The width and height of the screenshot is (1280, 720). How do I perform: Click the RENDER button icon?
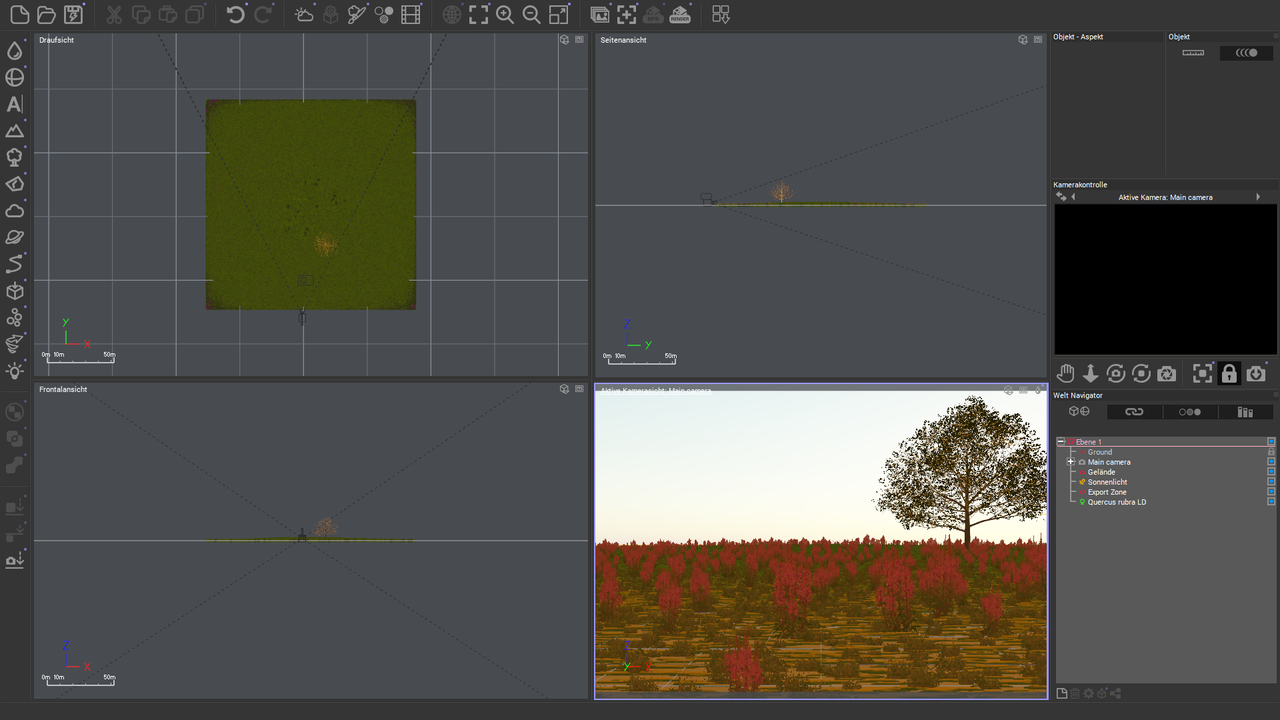680,15
